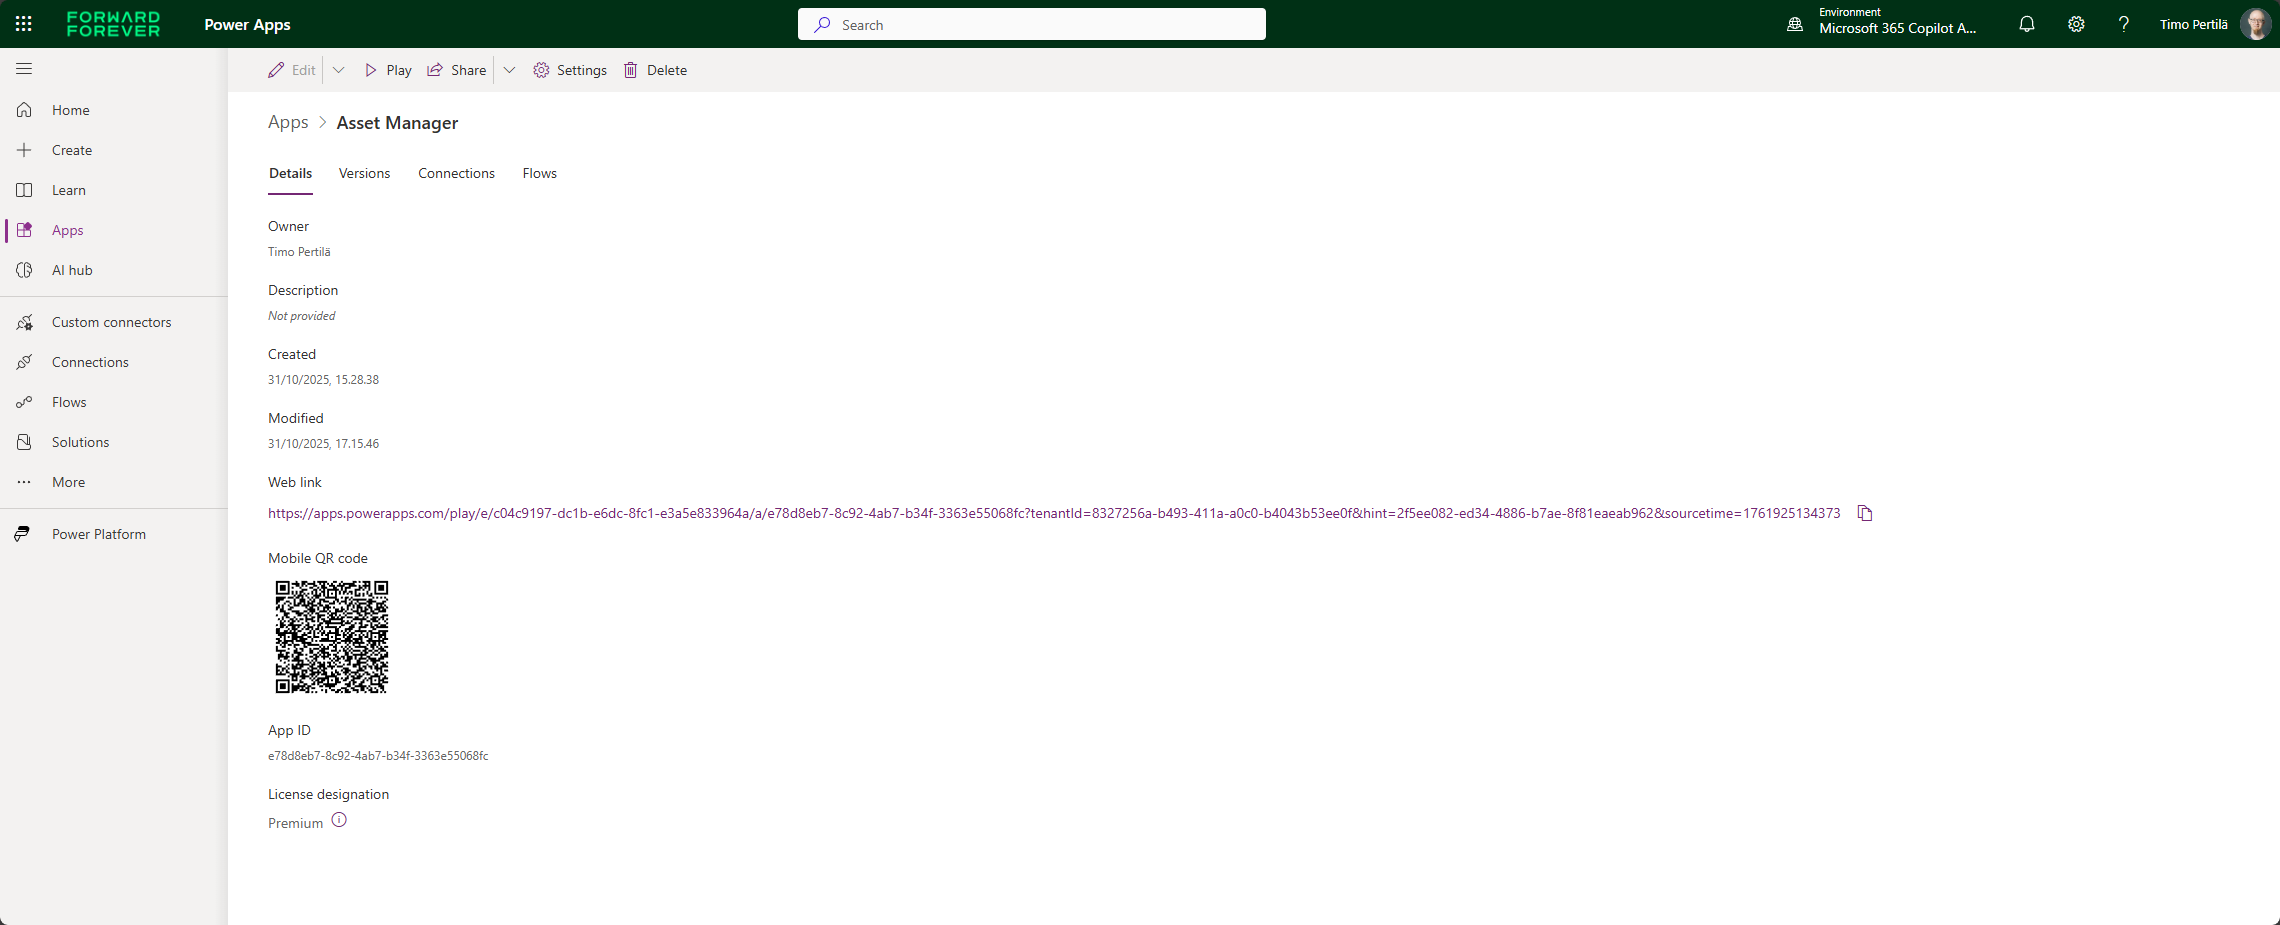The width and height of the screenshot is (2280, 925).
Task: Expand the Edit dropdown chevron
Action: pyautogui.click(x=339, y=70)
